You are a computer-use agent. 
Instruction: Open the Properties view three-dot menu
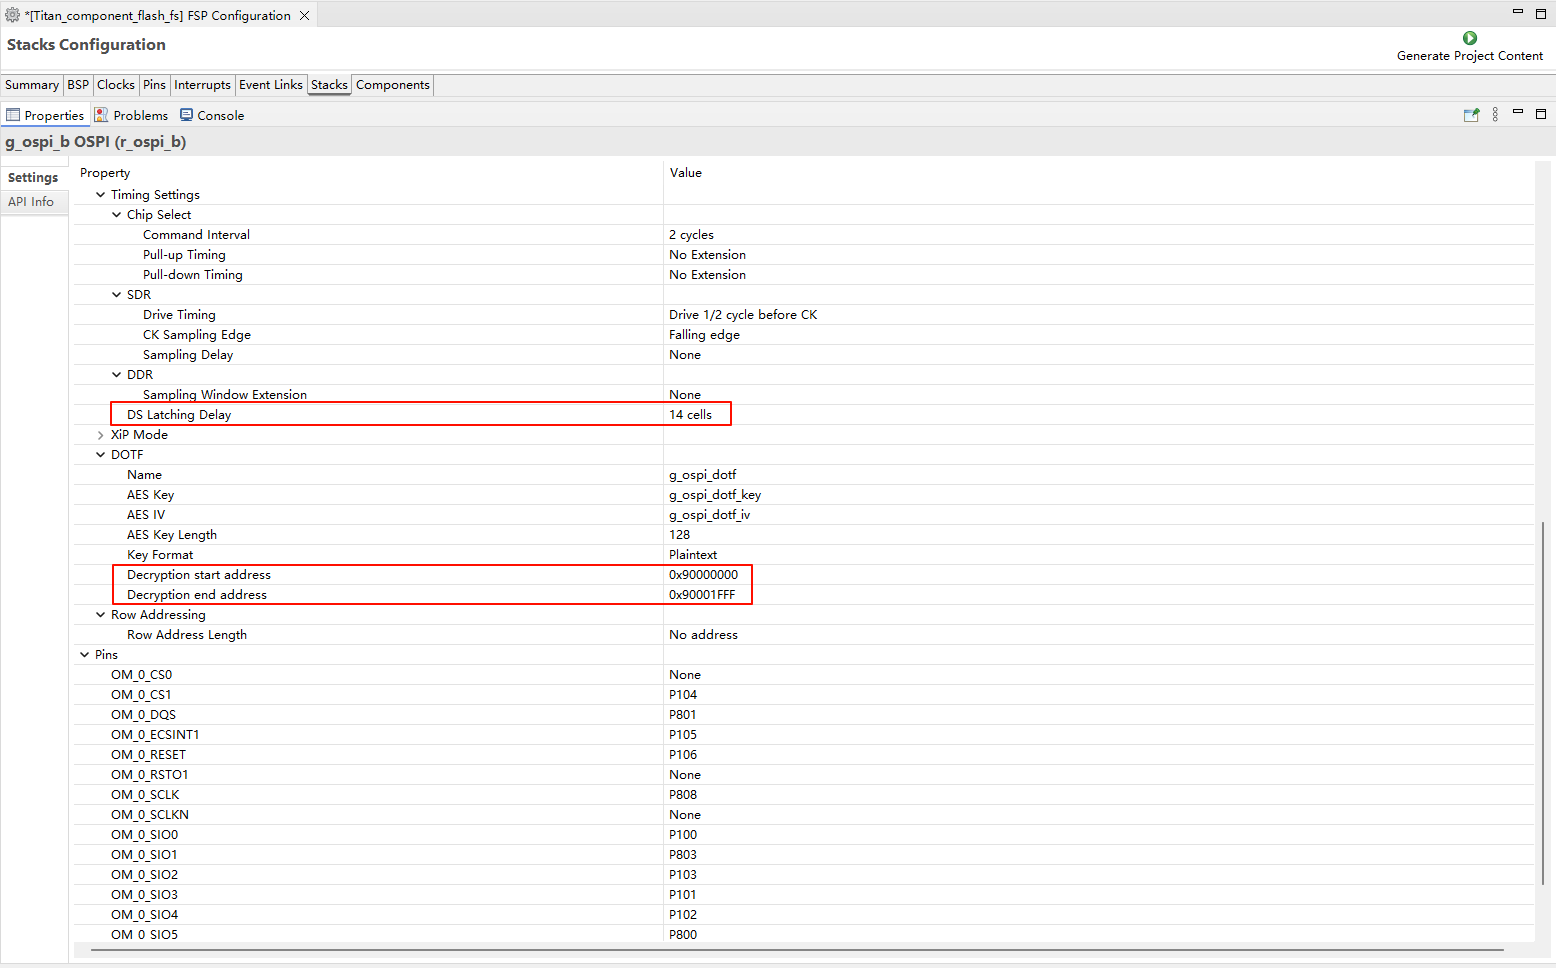coord(1495,115)
